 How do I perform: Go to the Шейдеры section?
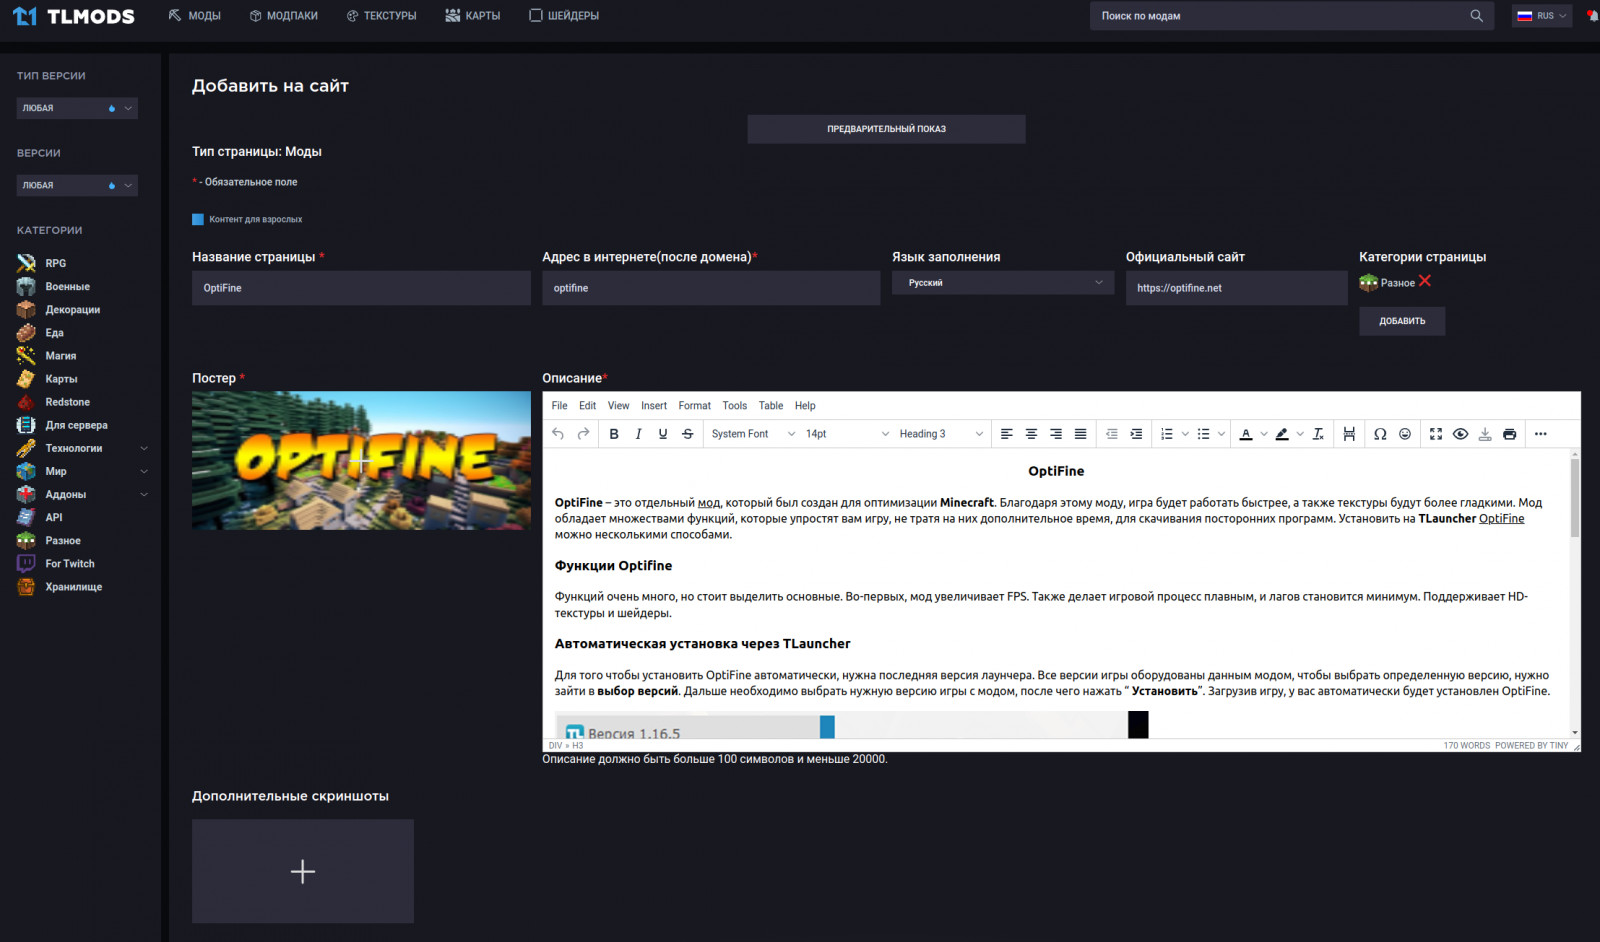pyautogui.click(x=564, y=16)
